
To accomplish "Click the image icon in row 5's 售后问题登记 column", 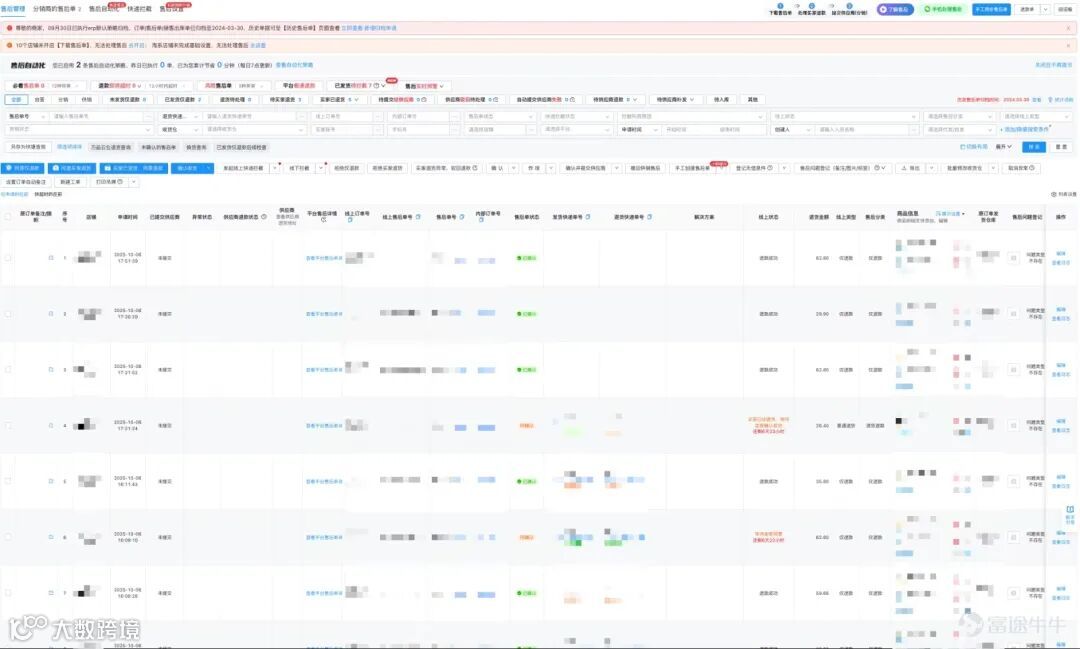I will point(1013,481).
